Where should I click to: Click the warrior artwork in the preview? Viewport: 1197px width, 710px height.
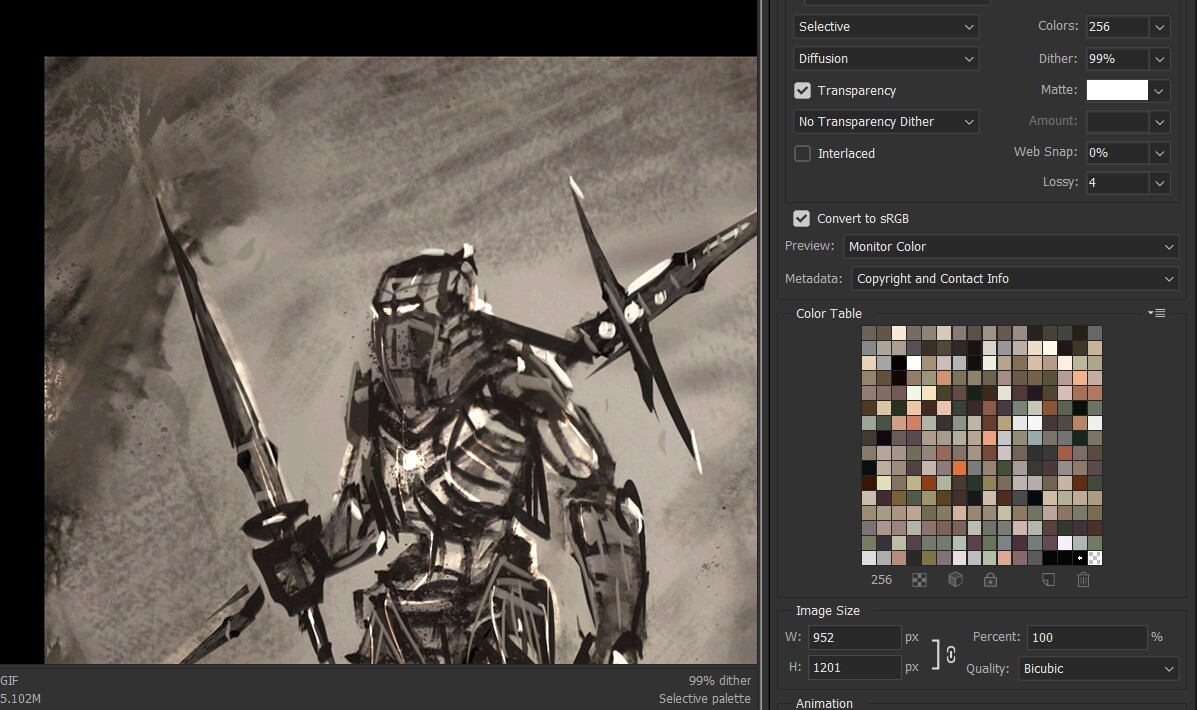pyautogui.click(x=400, y=360)
